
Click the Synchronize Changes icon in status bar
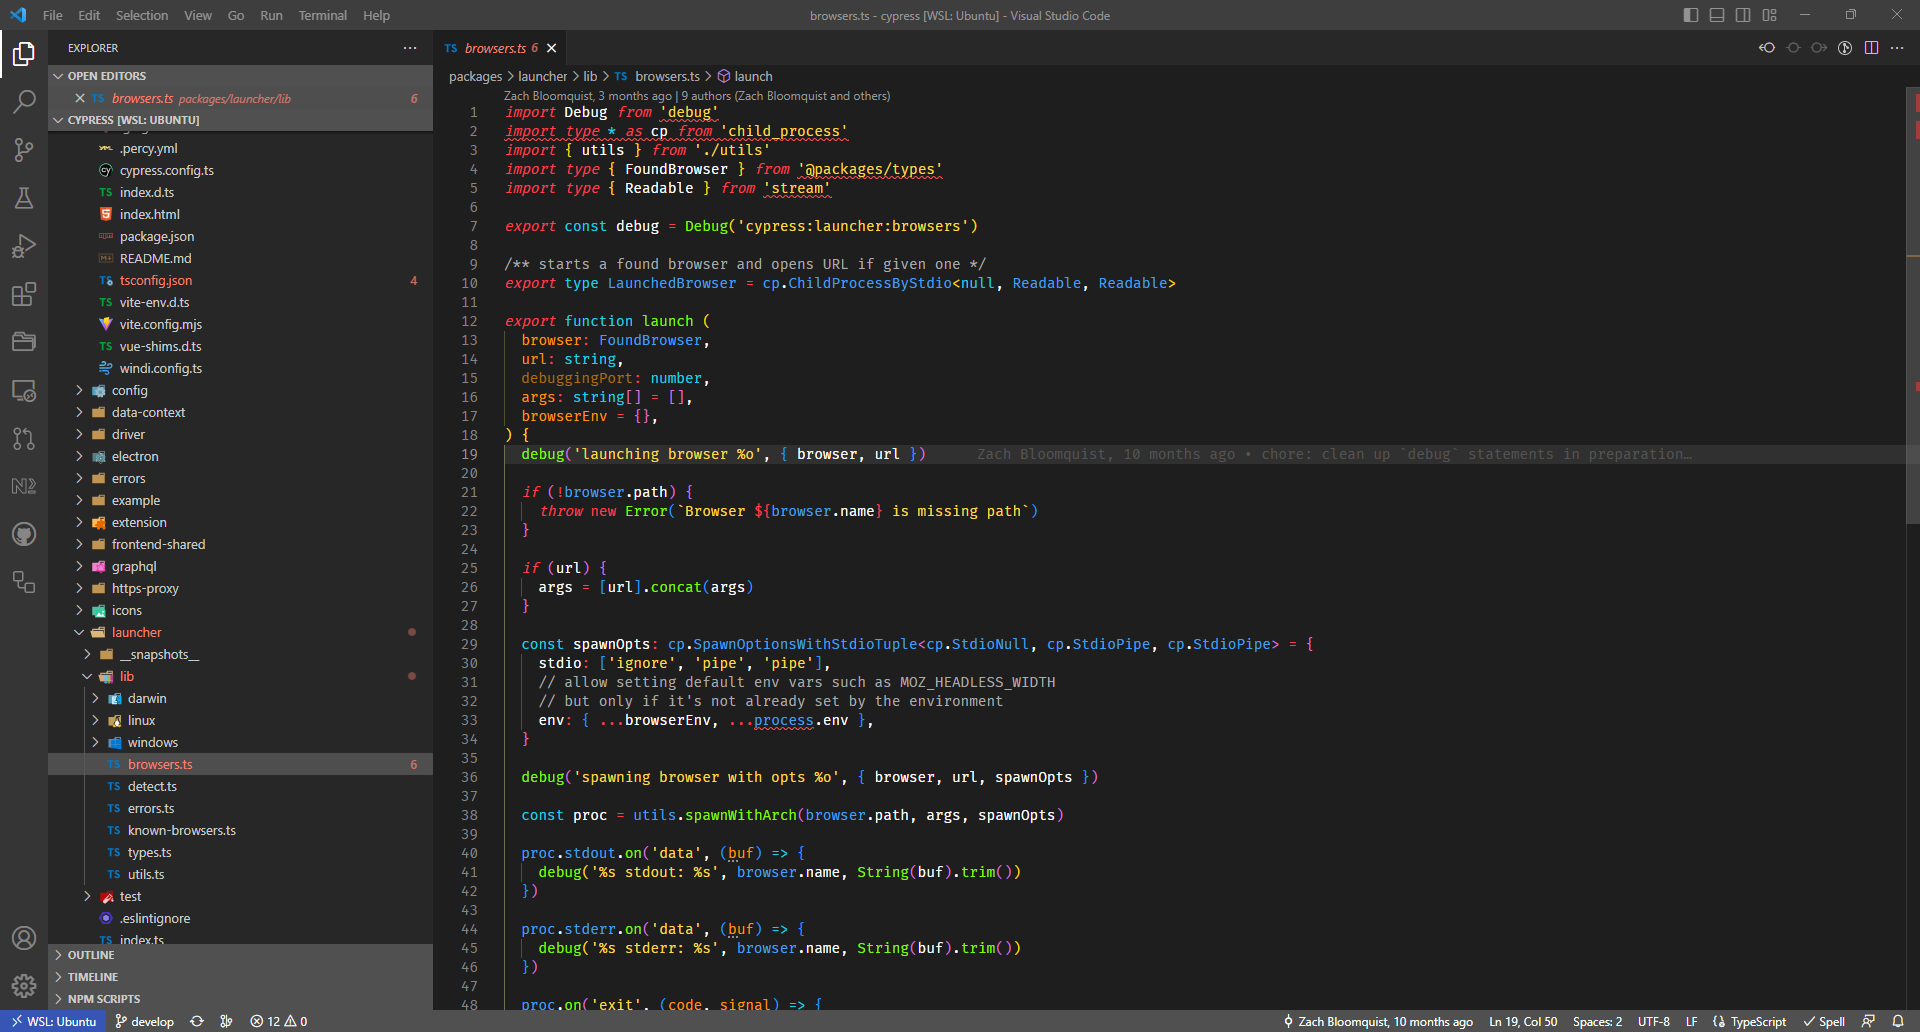pyautogui.click(x=197, y=1021)
